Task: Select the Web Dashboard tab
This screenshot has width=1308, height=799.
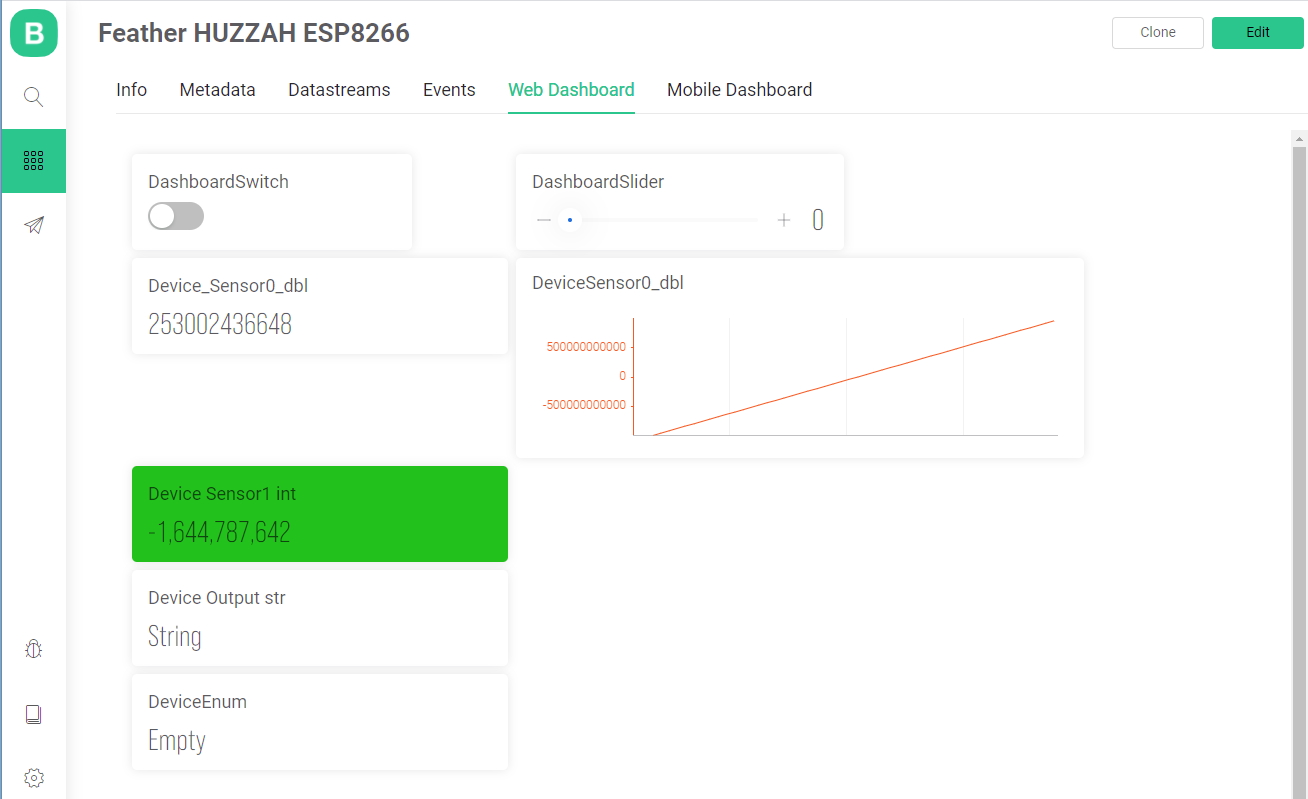Action: coord(571,90)
